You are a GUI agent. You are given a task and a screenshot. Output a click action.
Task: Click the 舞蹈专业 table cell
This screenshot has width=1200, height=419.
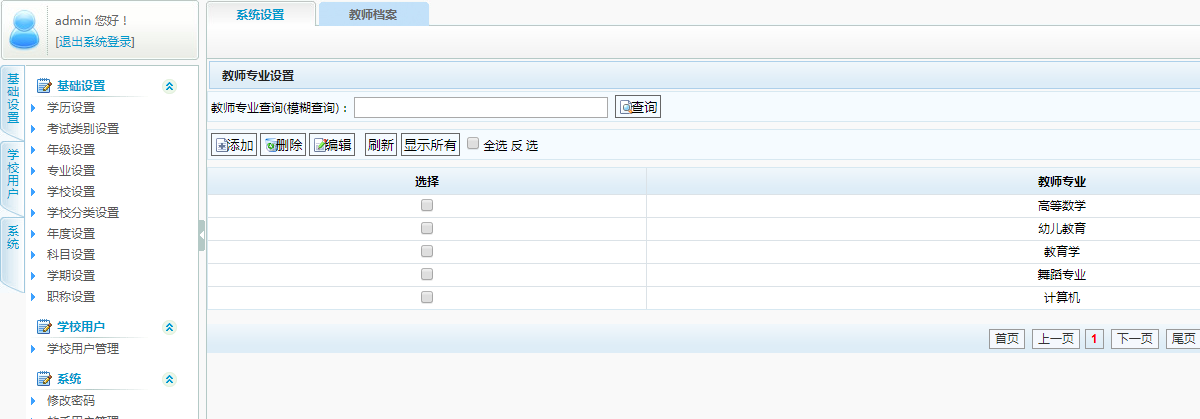click(1062, 275)
